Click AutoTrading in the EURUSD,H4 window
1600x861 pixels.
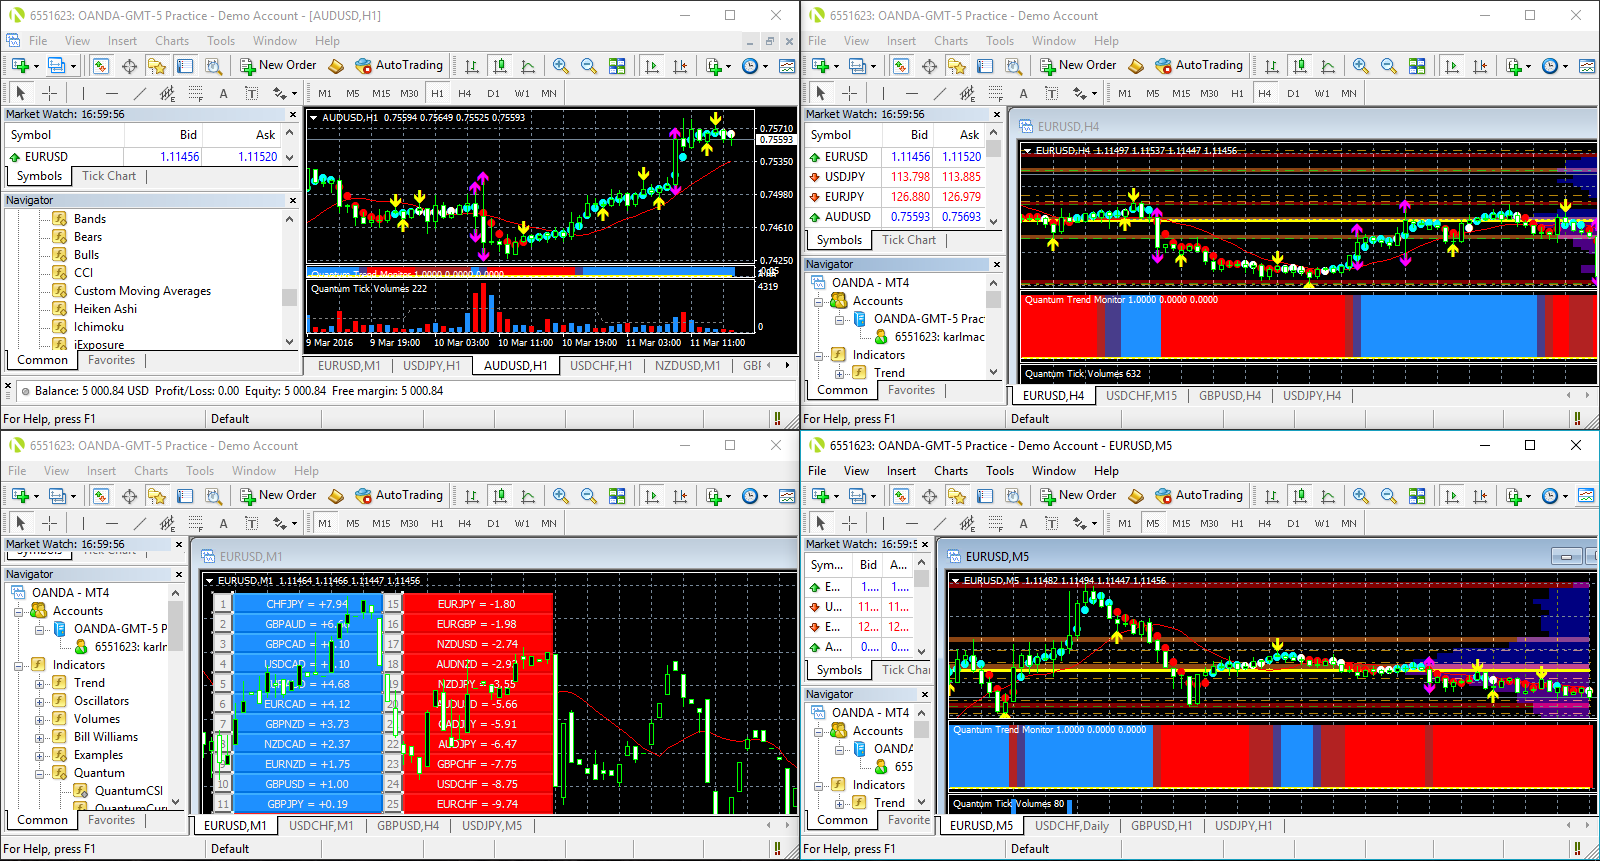(x=1199, y=65)
